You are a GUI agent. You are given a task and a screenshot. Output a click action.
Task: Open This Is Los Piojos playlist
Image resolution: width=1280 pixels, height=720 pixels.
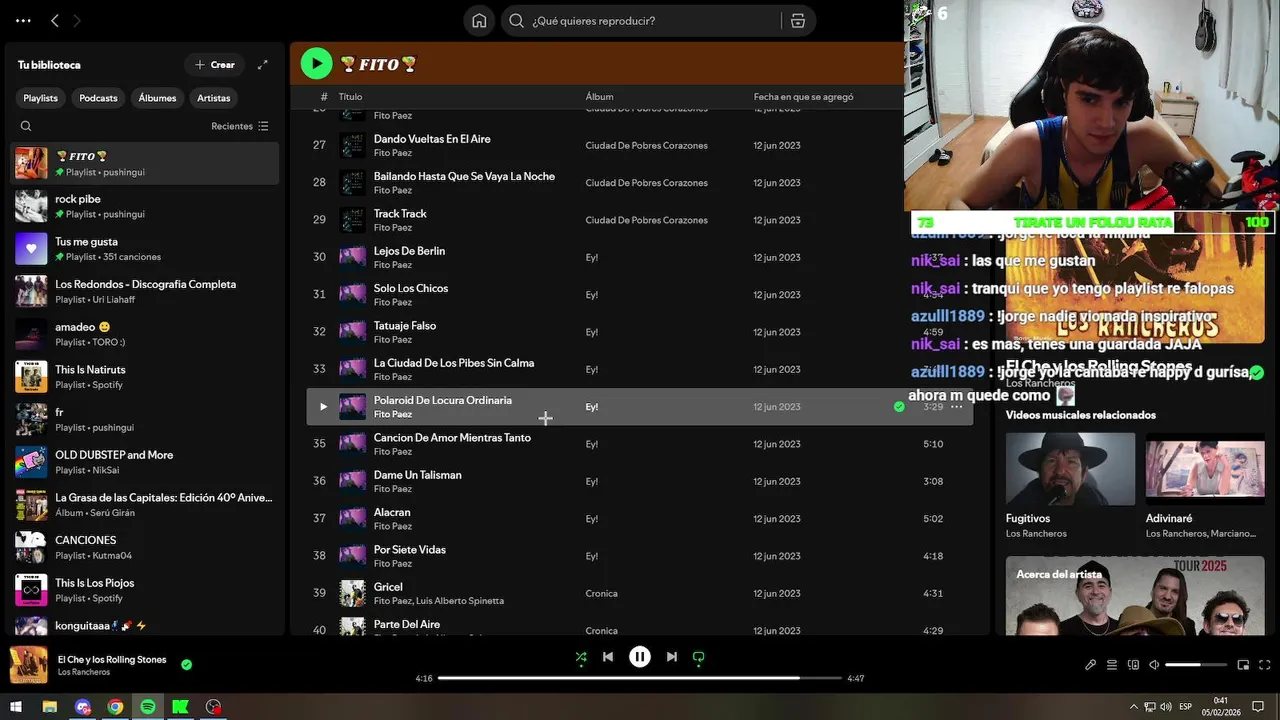(145, 590)
